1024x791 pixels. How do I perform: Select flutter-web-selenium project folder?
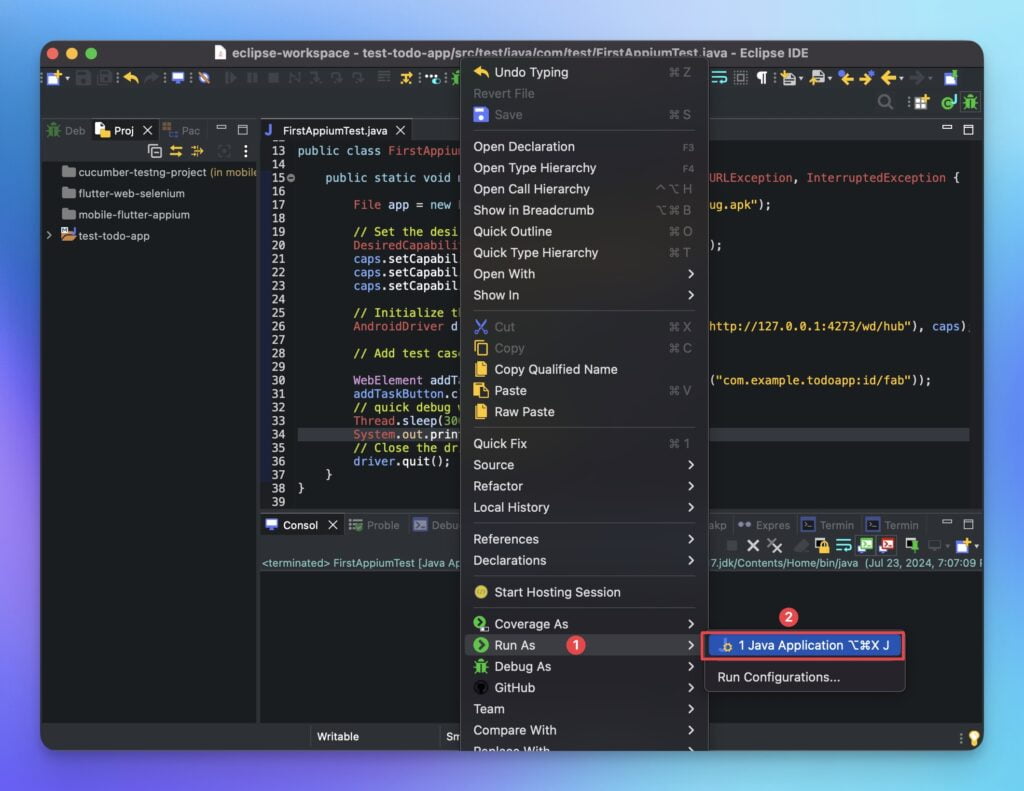[x=123, y=193]
